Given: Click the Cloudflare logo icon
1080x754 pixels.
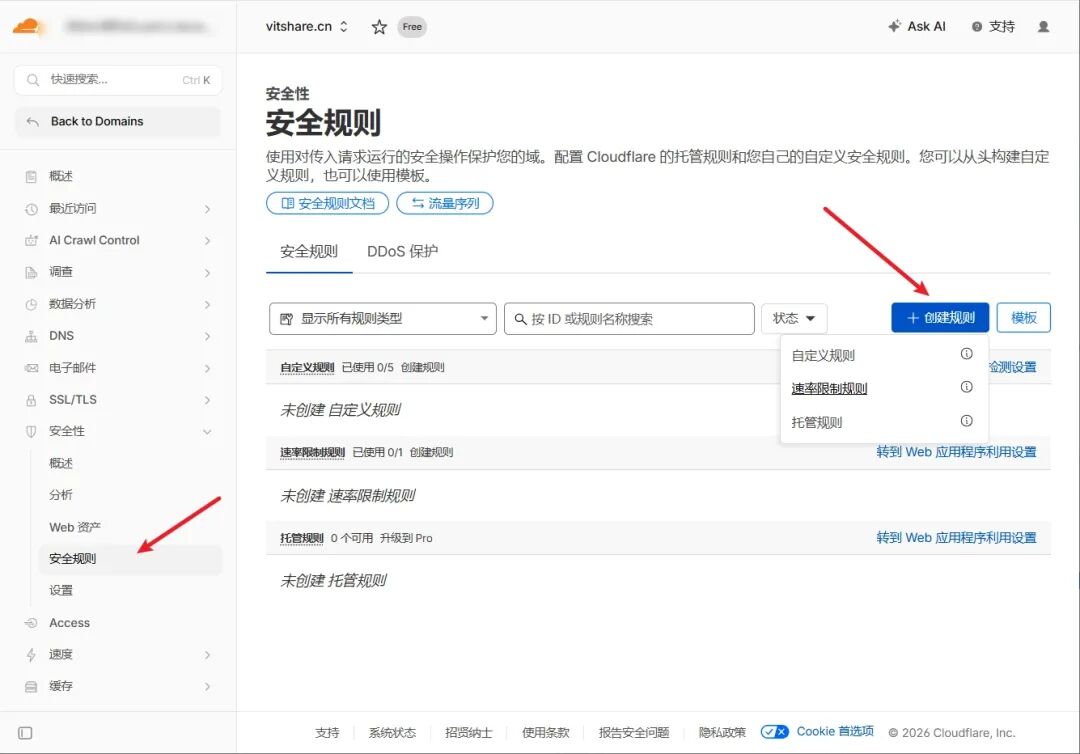Looking at the screenshot, I should (28, 27).
